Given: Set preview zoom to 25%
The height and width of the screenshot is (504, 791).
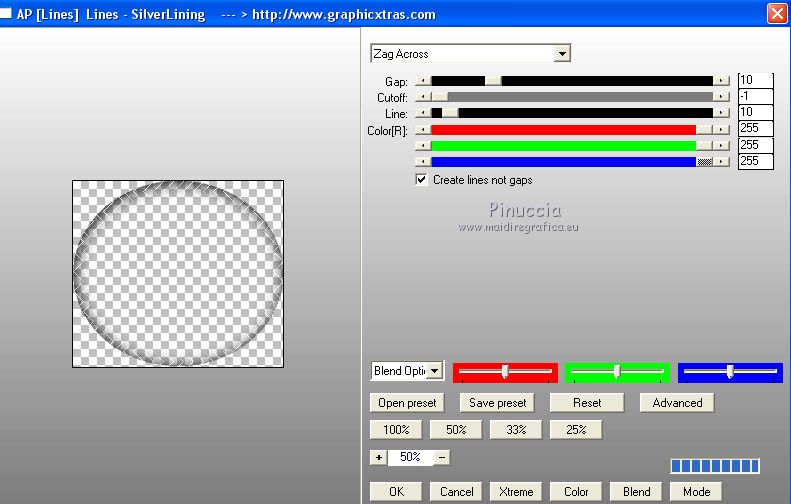Looking at the screenshot, I should click(576, 430).
